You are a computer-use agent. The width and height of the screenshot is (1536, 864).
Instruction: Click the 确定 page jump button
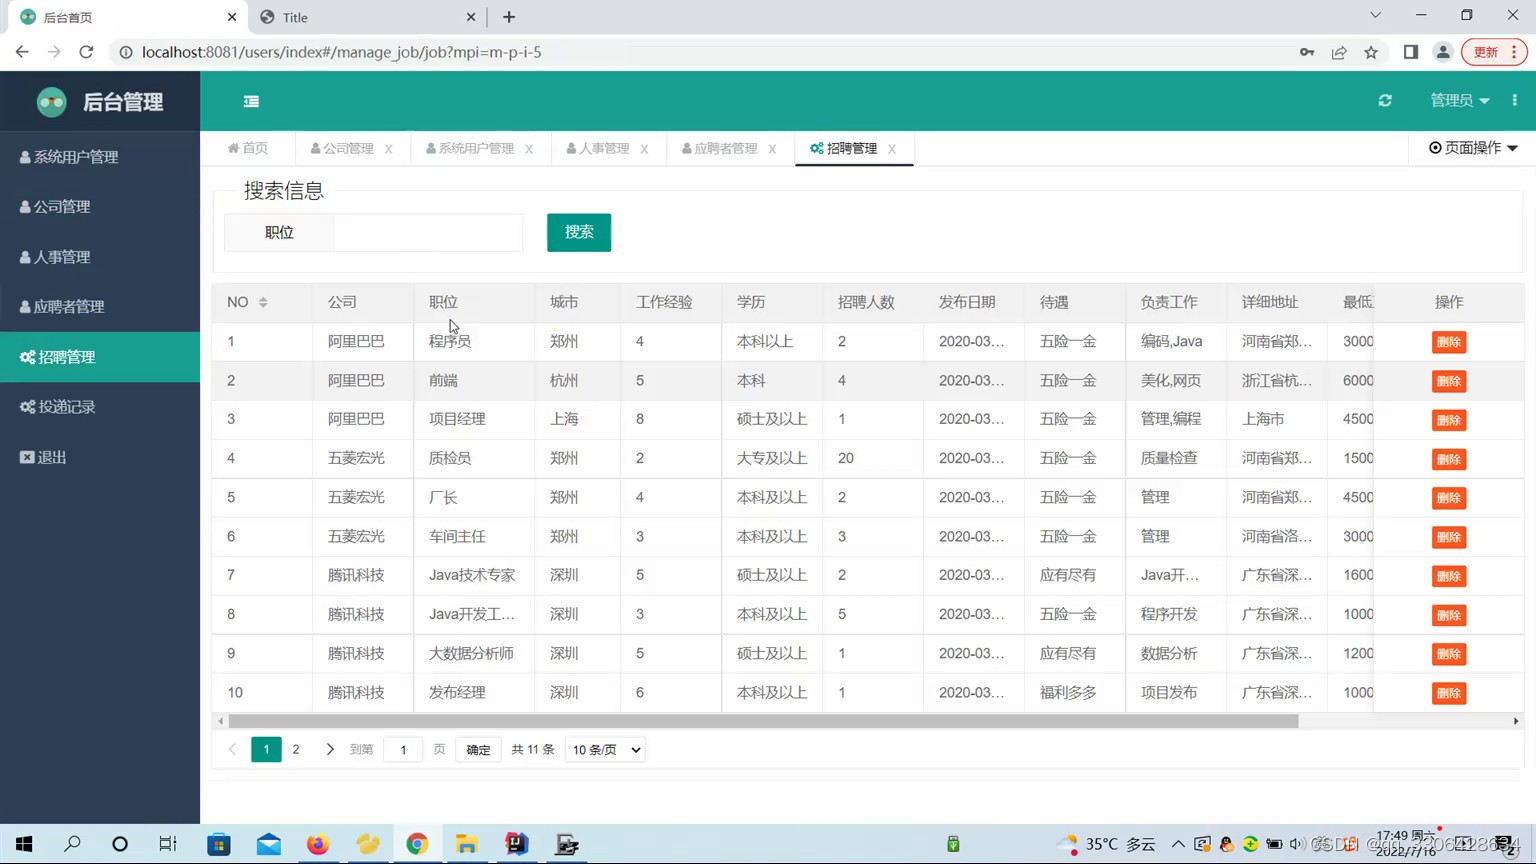tap(478, 750)
